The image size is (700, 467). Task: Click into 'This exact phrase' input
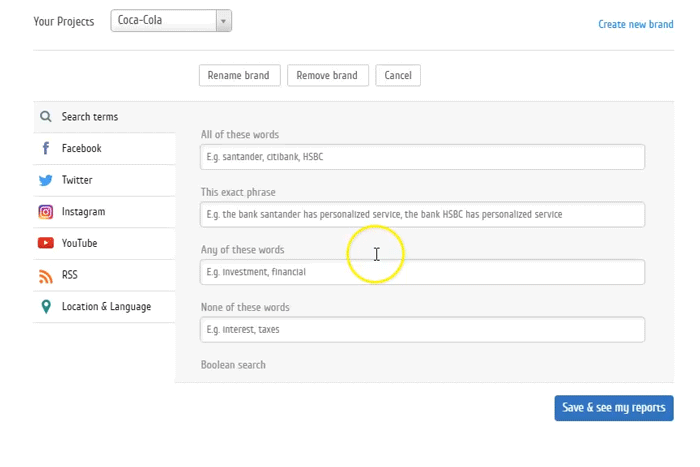click(422, 214)
